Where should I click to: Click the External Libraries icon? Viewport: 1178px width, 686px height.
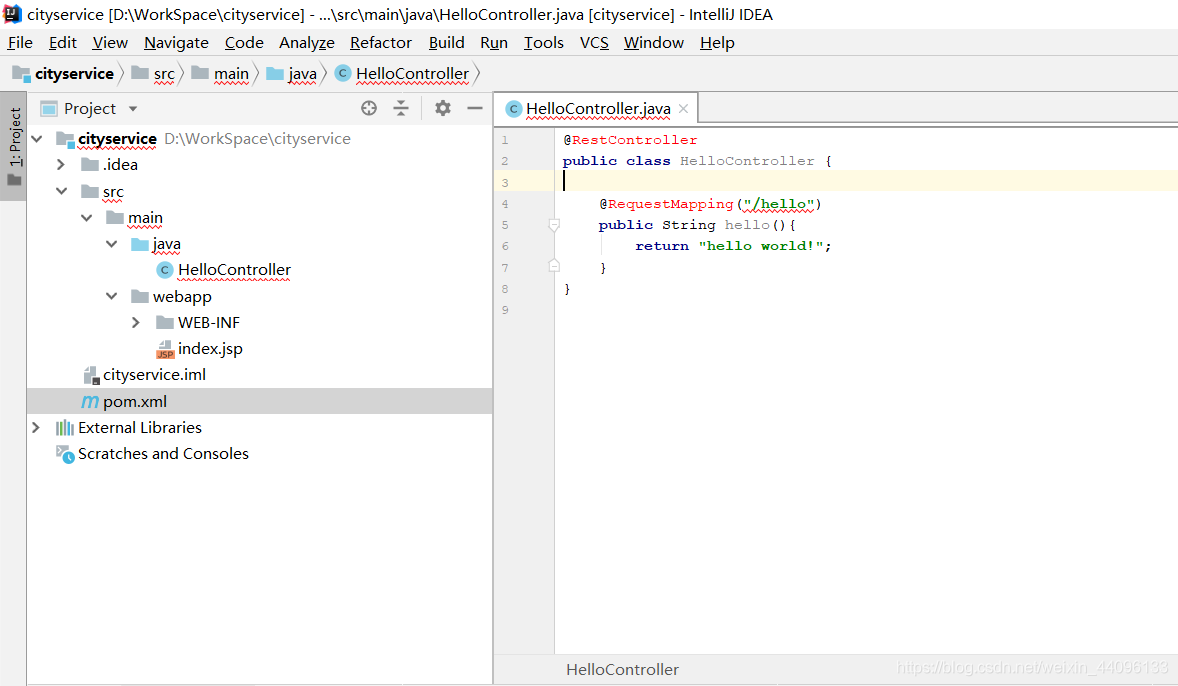pos(65,428)
